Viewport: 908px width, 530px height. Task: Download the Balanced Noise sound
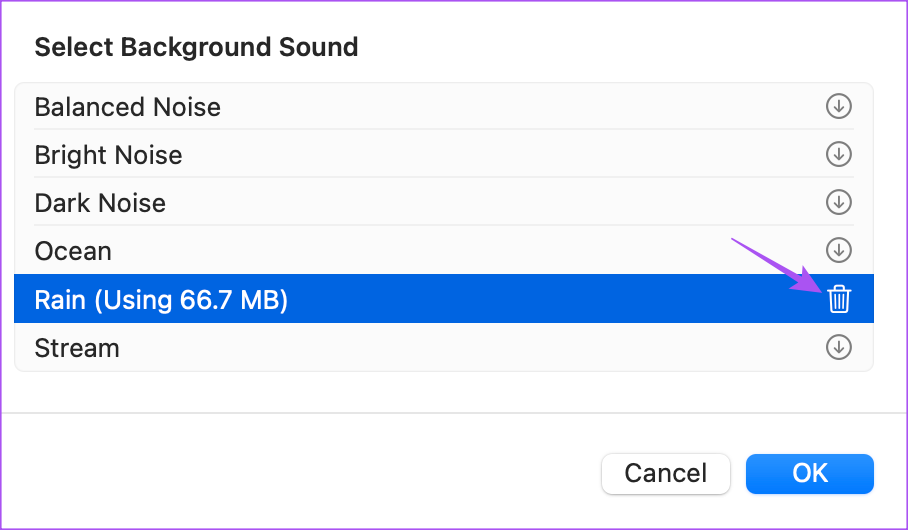(x=838, y=106)
